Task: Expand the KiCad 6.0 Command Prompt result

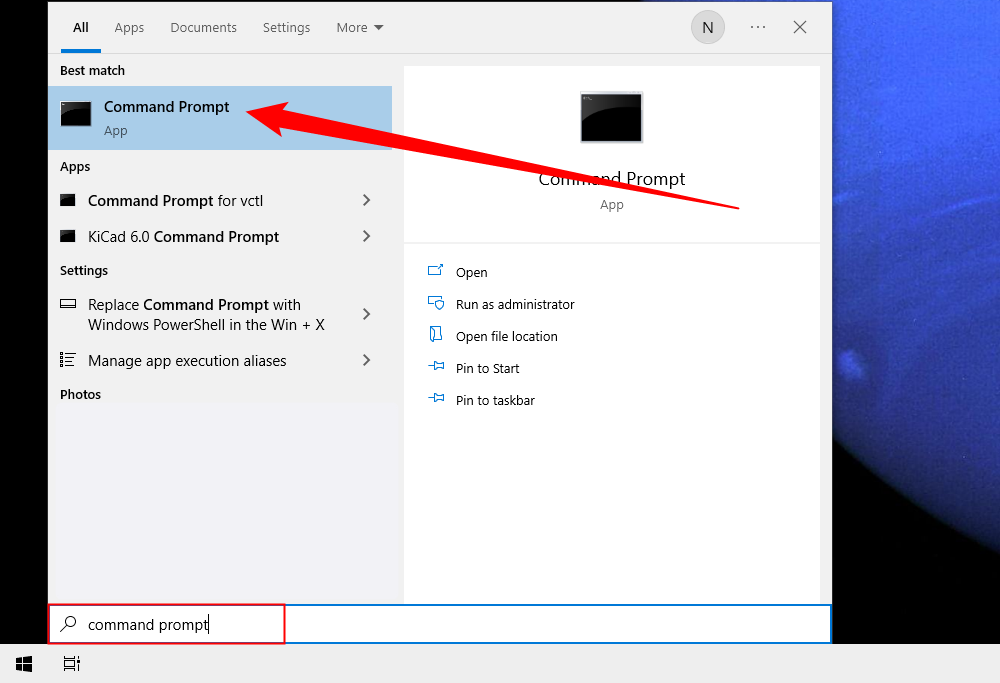Action: click(367, 236)
